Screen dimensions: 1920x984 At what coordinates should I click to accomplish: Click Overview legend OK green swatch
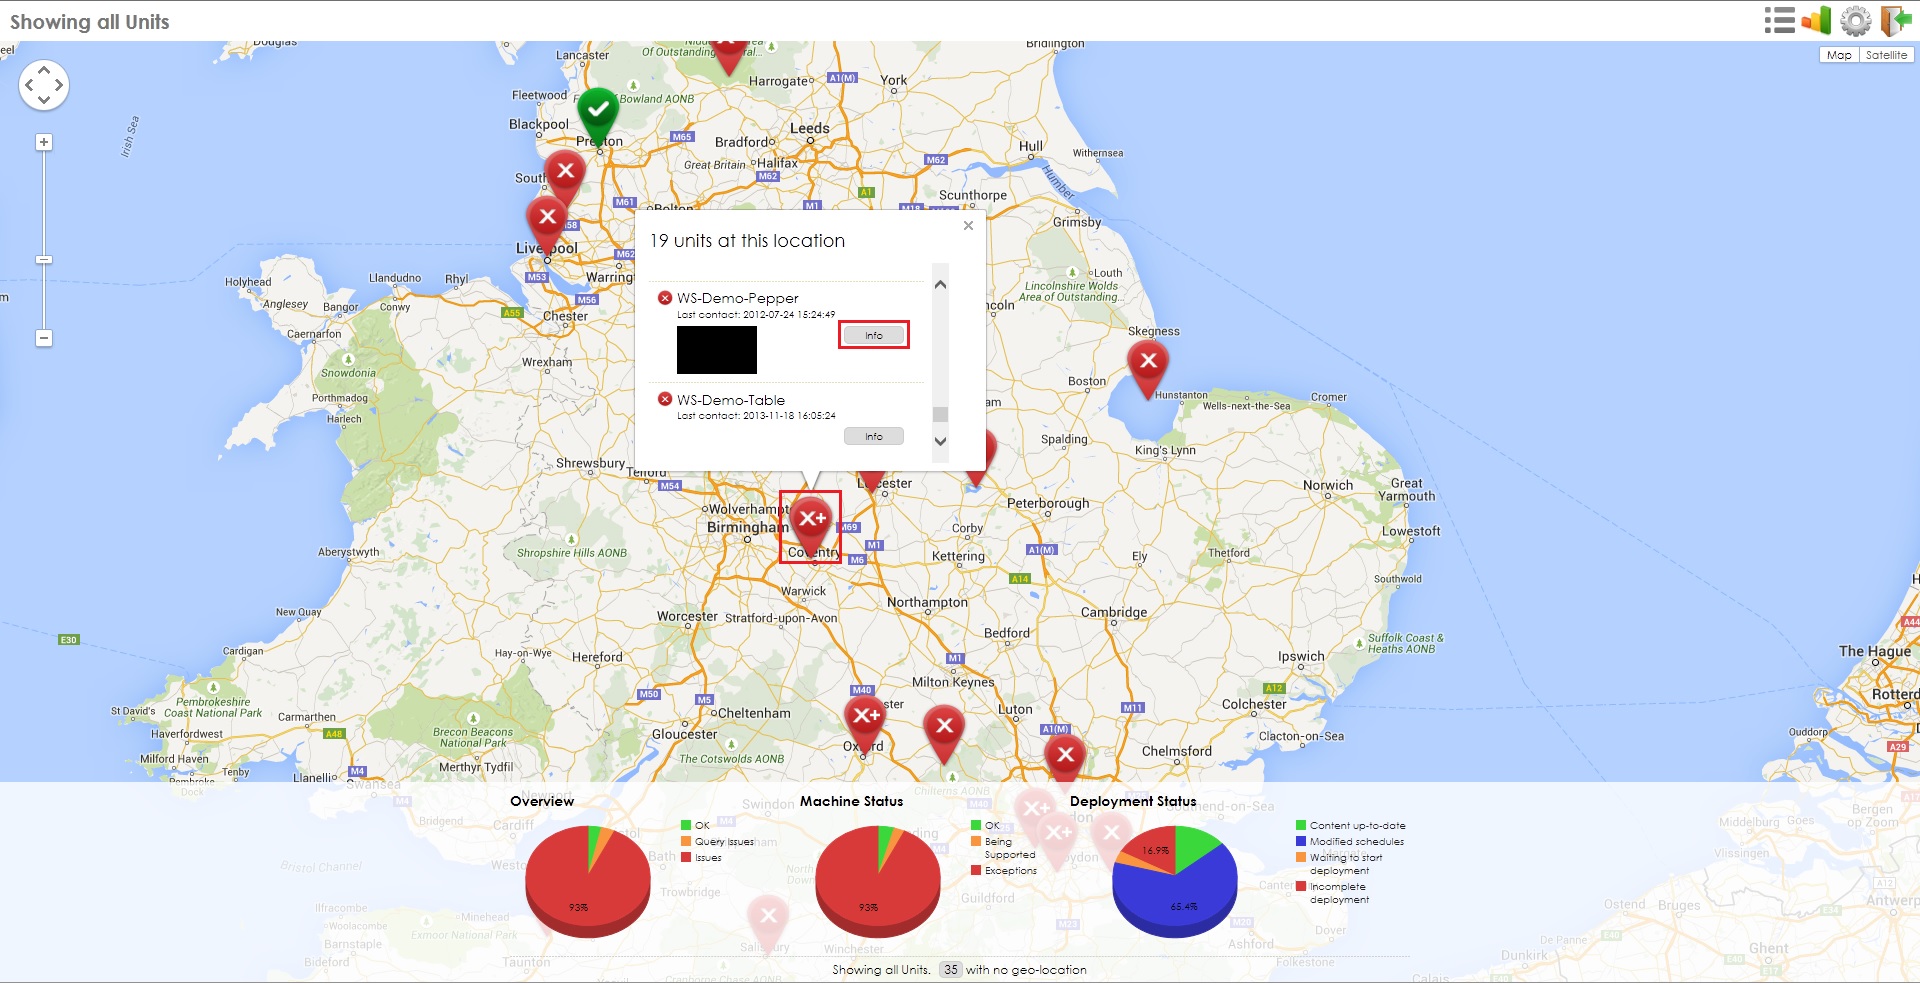[x=686, y=825]
